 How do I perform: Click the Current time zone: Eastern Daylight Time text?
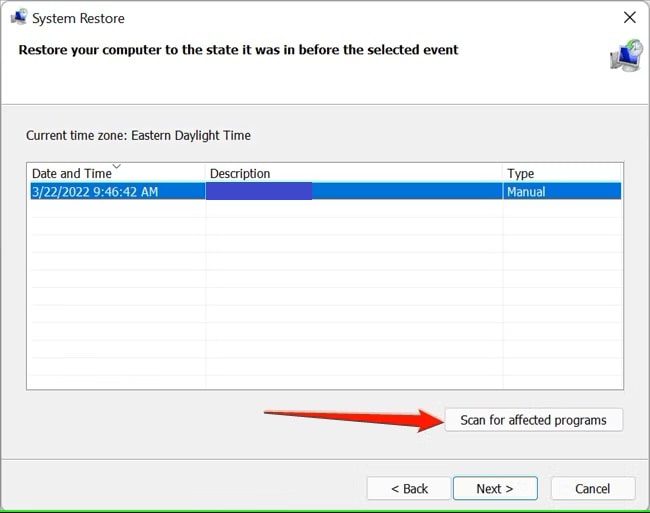pos(138,136)
